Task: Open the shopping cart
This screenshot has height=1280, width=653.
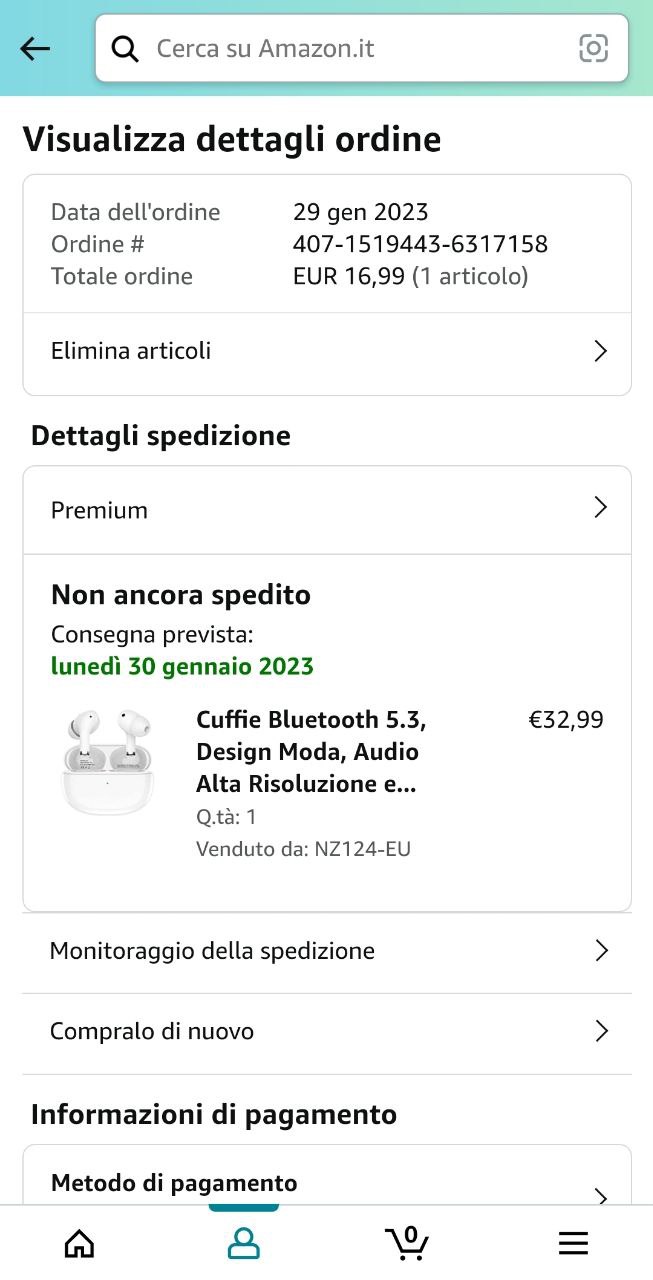Action: [x=407, y=1243]
